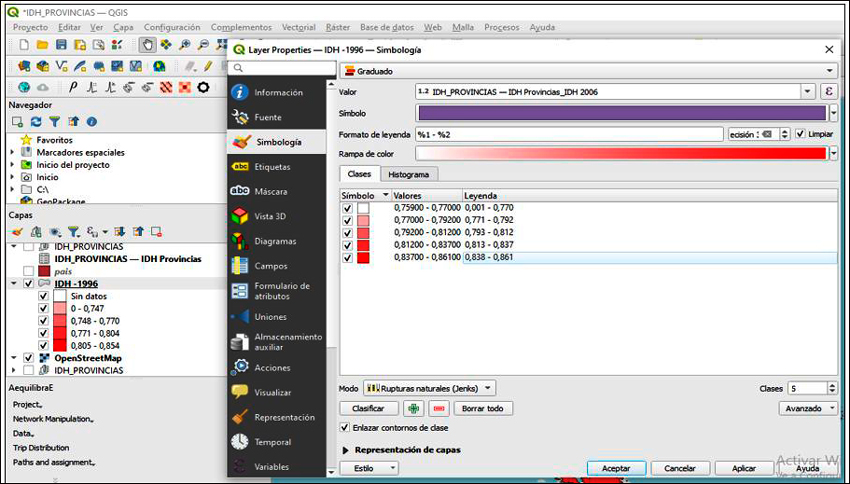Screen dimensions: 850x484
Task: Select the Vista 3D sidebar icon
Action: 240,216
